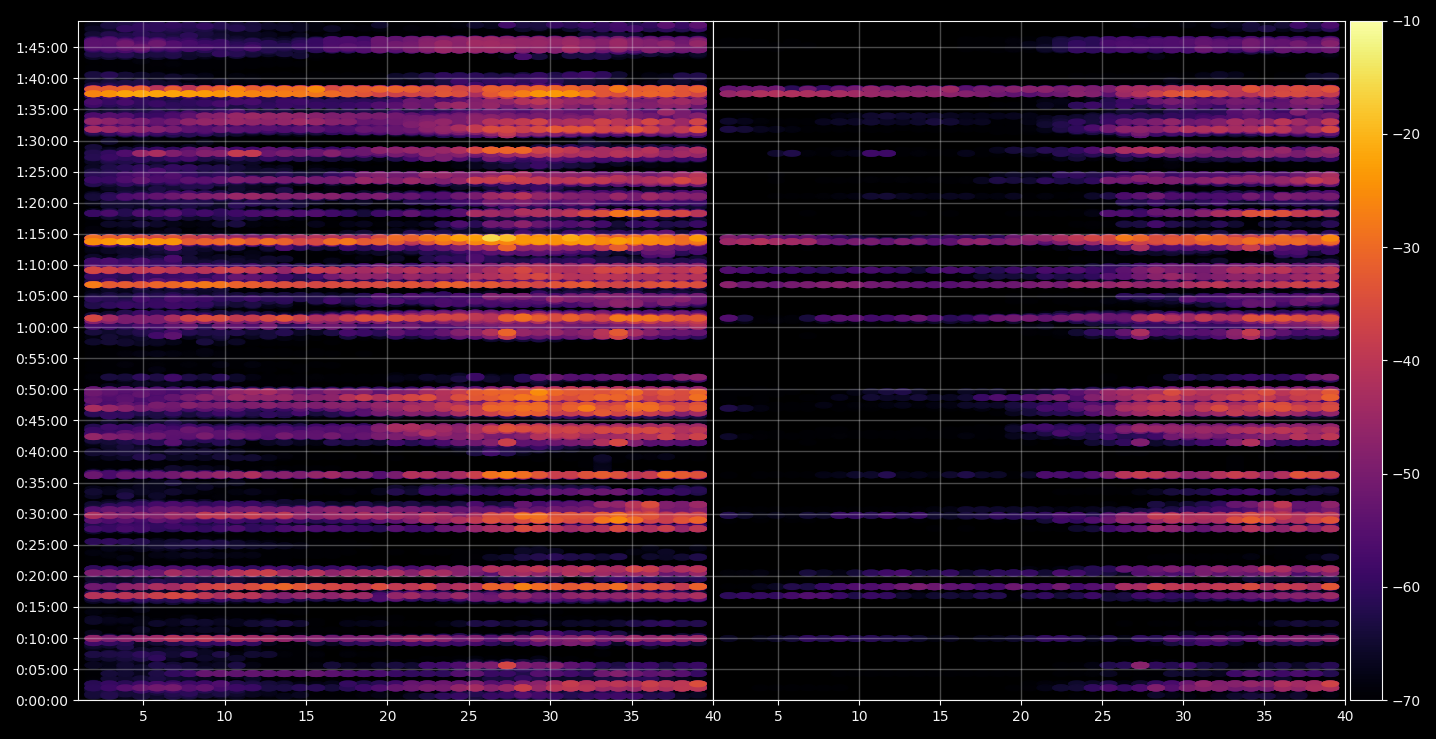Viewport: 1436px width, 739px height.
Task: Click the inferno colorbar gradient strip
Action: (x=1366, y=361)
